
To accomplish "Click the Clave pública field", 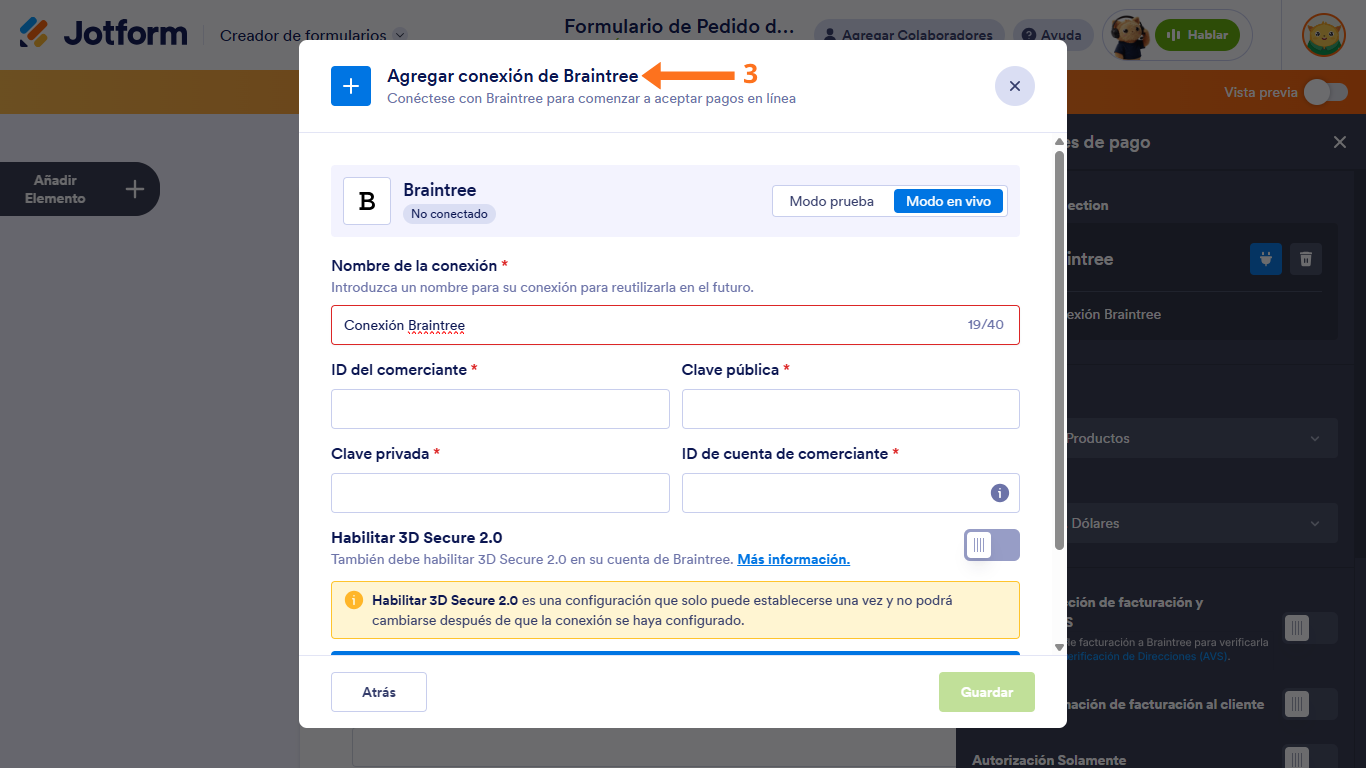I will [851, 409].
